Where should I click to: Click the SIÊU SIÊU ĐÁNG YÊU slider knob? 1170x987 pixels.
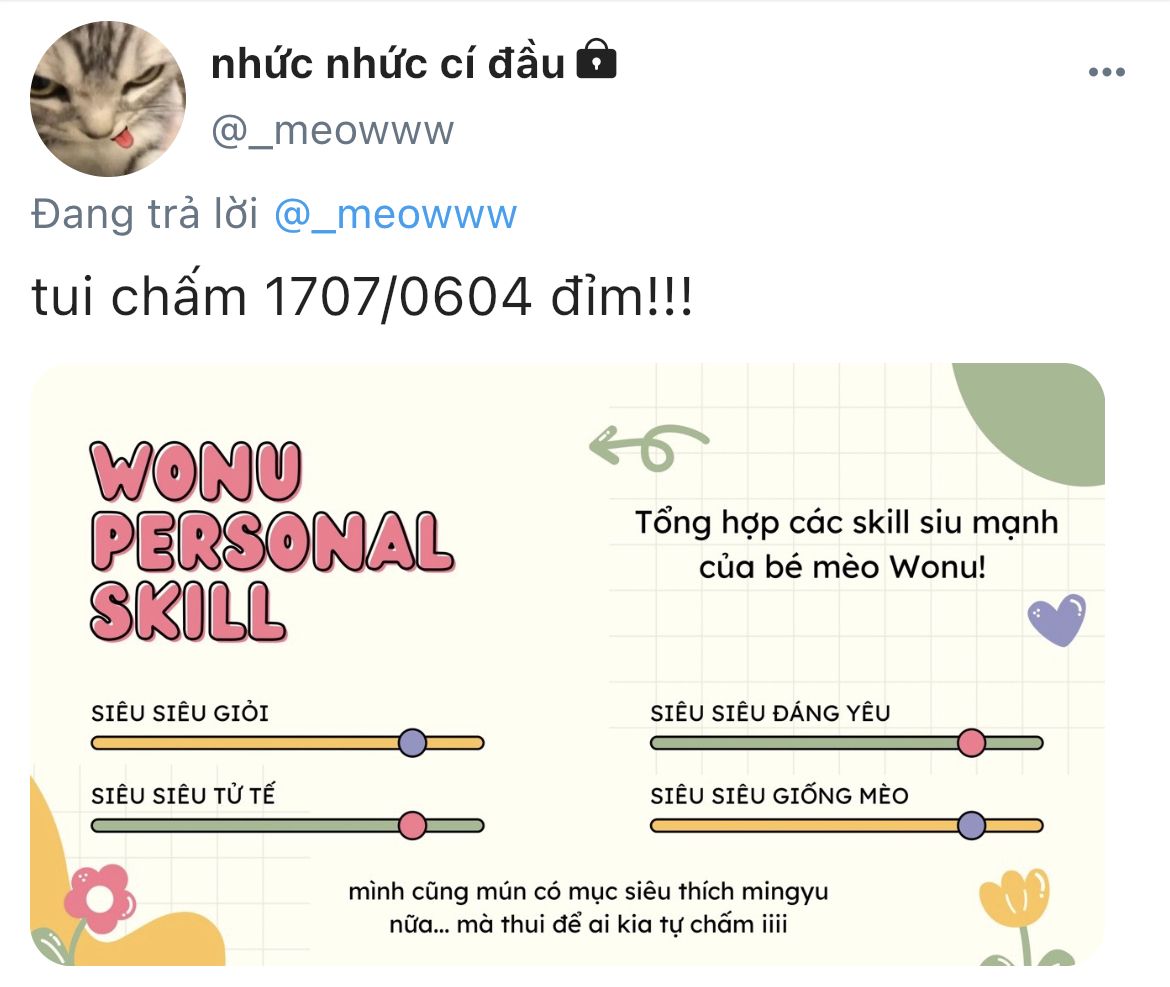(971, 743)
